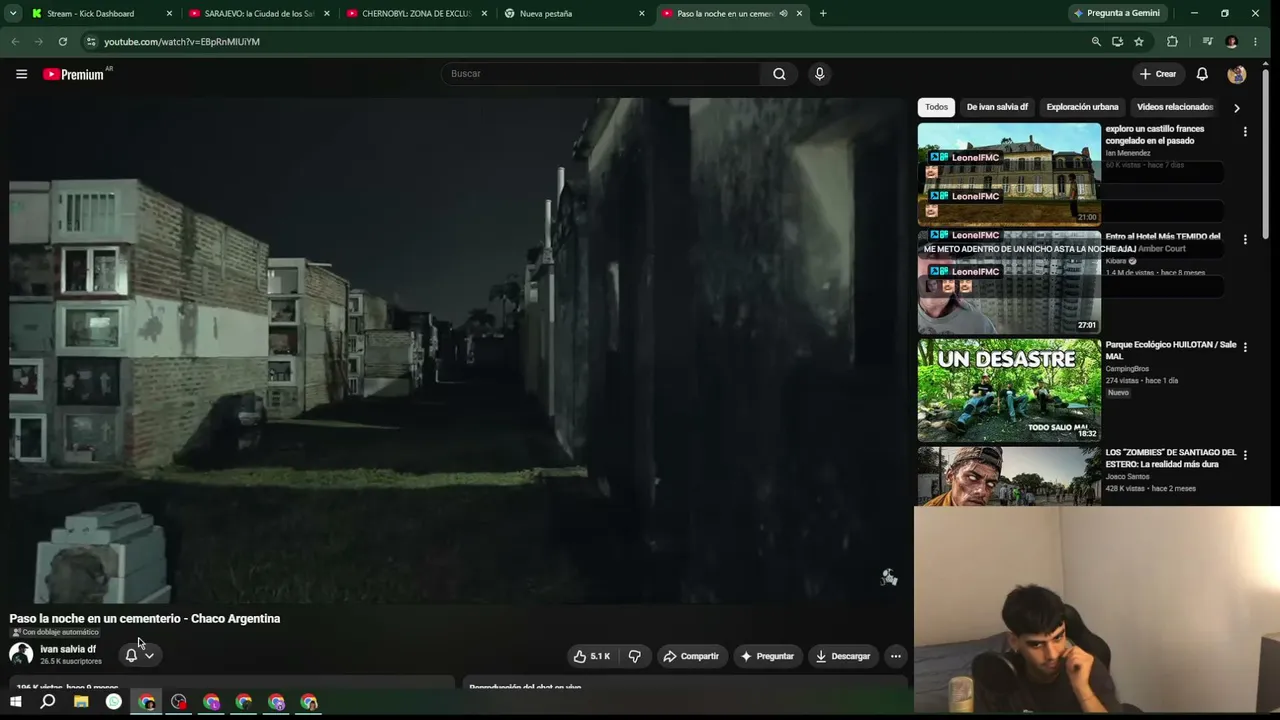Dislike the video with thumbs down
Viewport: 1280px width, 720px height.
pos(634,656)
